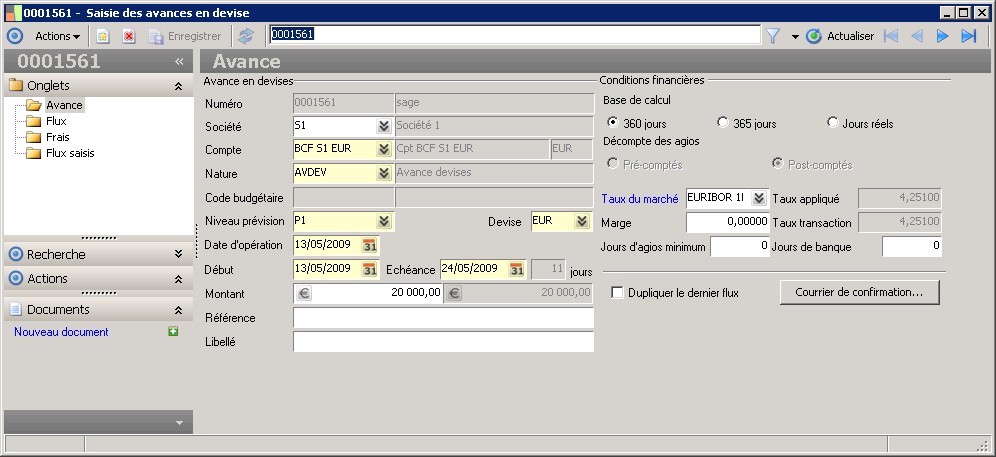Go to the previous record
This screenshot has height=457, width=996.
click(x=917, y=36)
